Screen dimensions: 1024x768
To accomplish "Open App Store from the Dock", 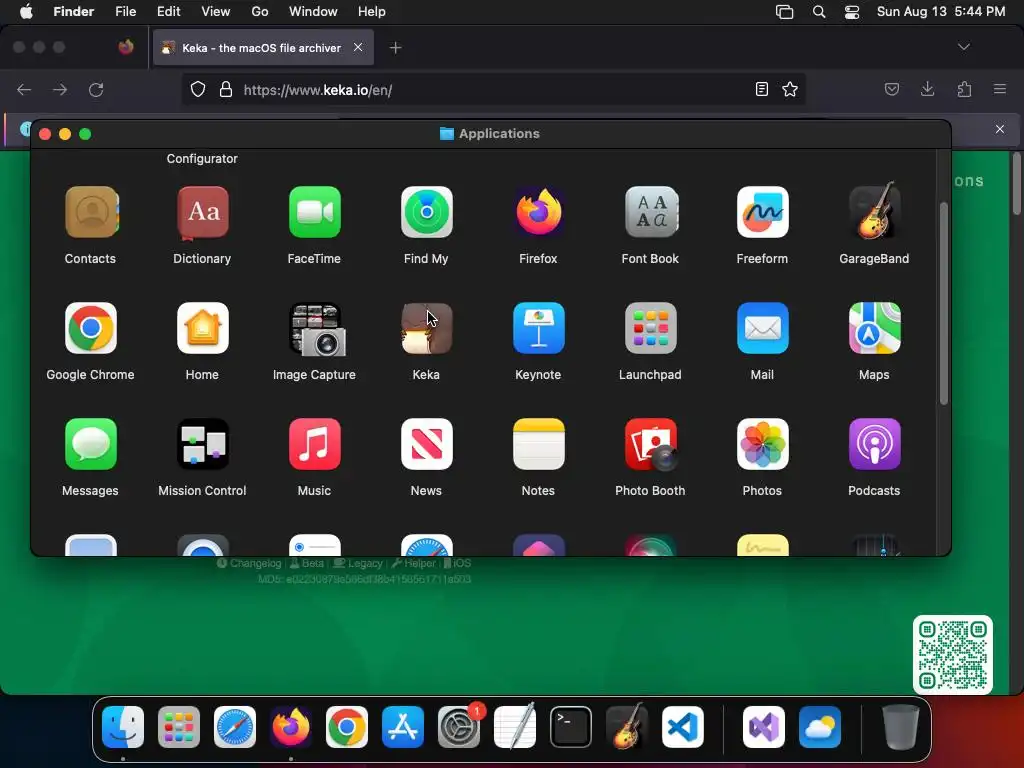I will tap(403, 727).
